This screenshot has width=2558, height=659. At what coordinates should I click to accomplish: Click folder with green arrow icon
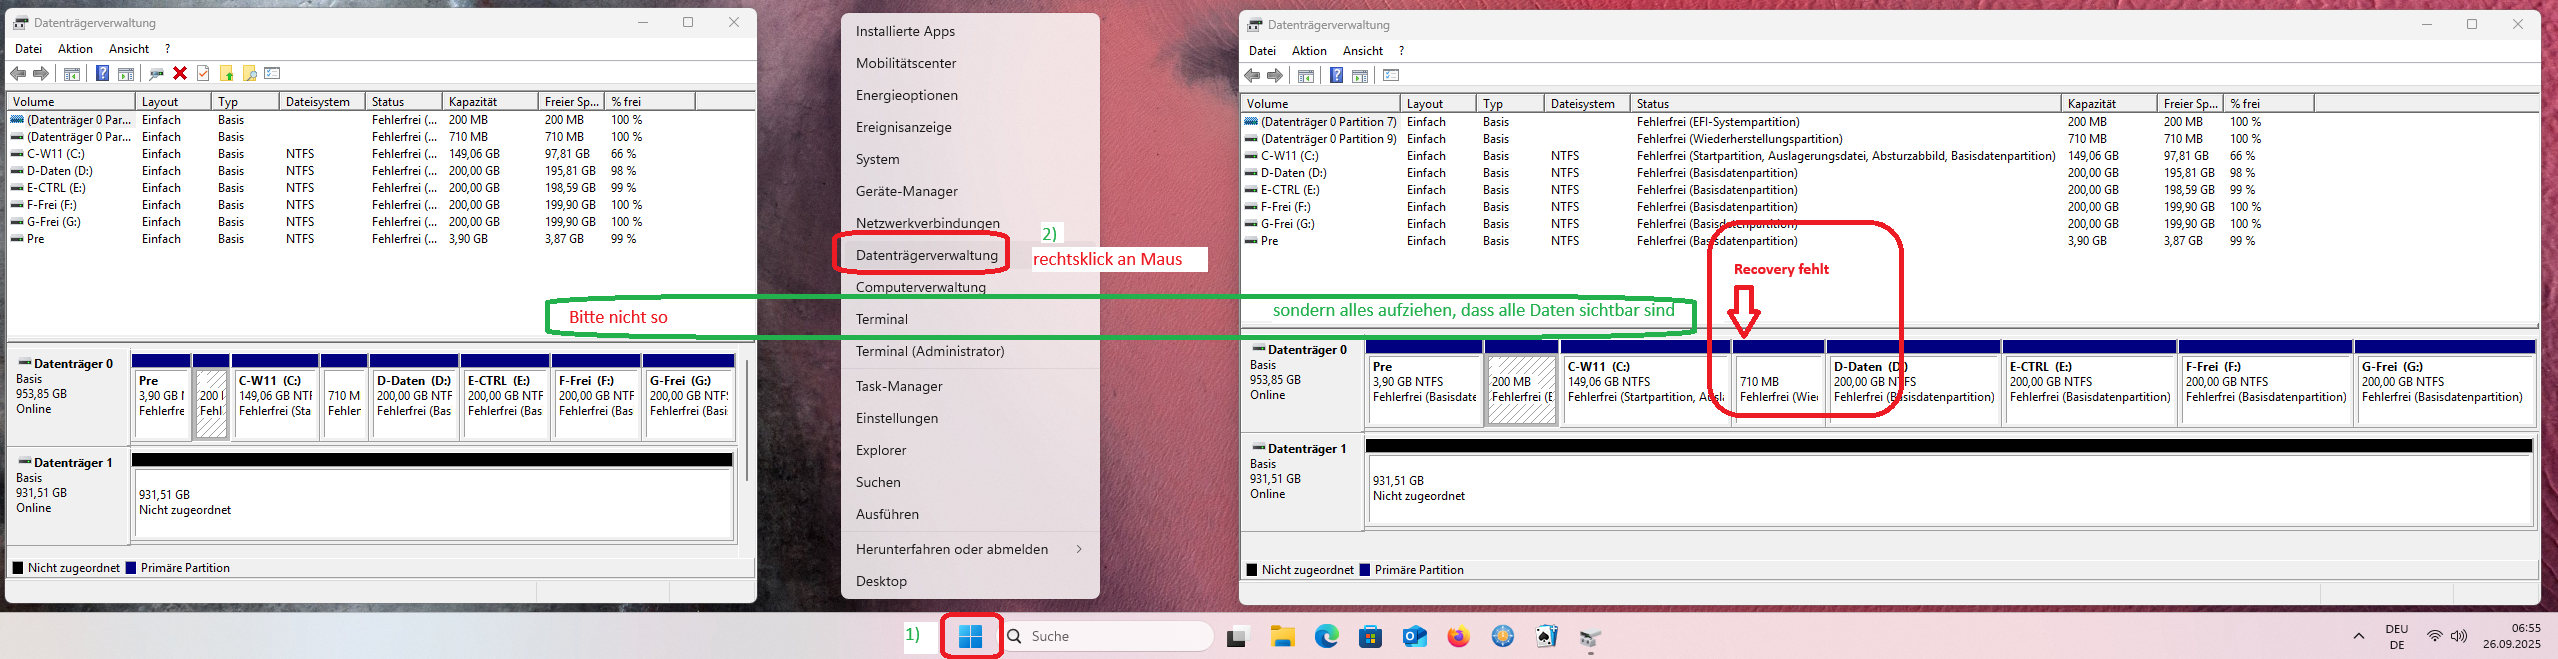(x=227, y=74)
